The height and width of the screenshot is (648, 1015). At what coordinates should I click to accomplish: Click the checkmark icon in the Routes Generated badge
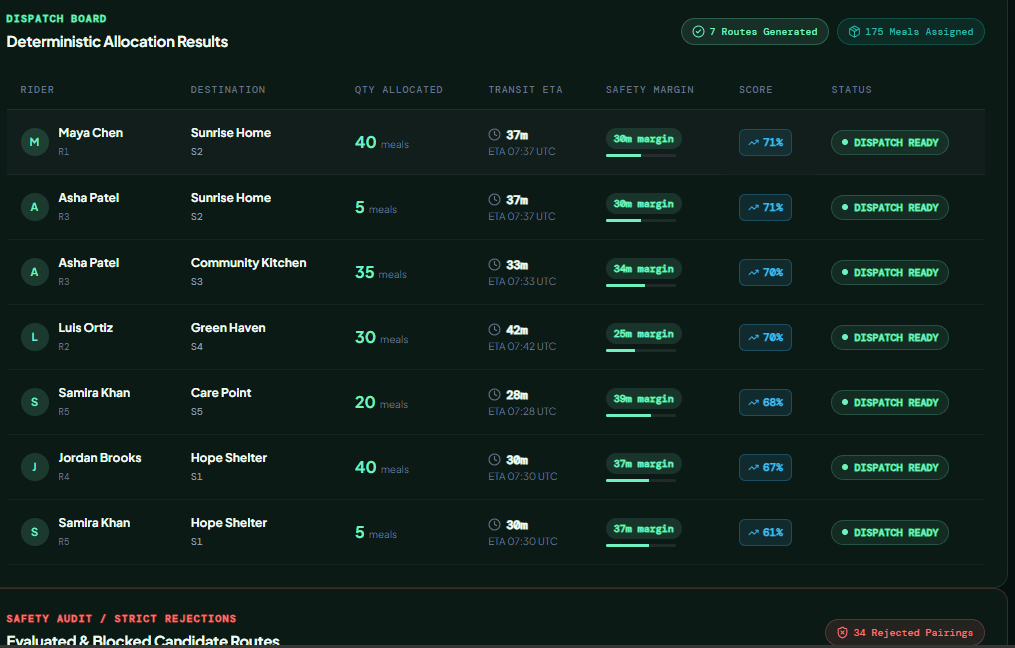point(698,32)
